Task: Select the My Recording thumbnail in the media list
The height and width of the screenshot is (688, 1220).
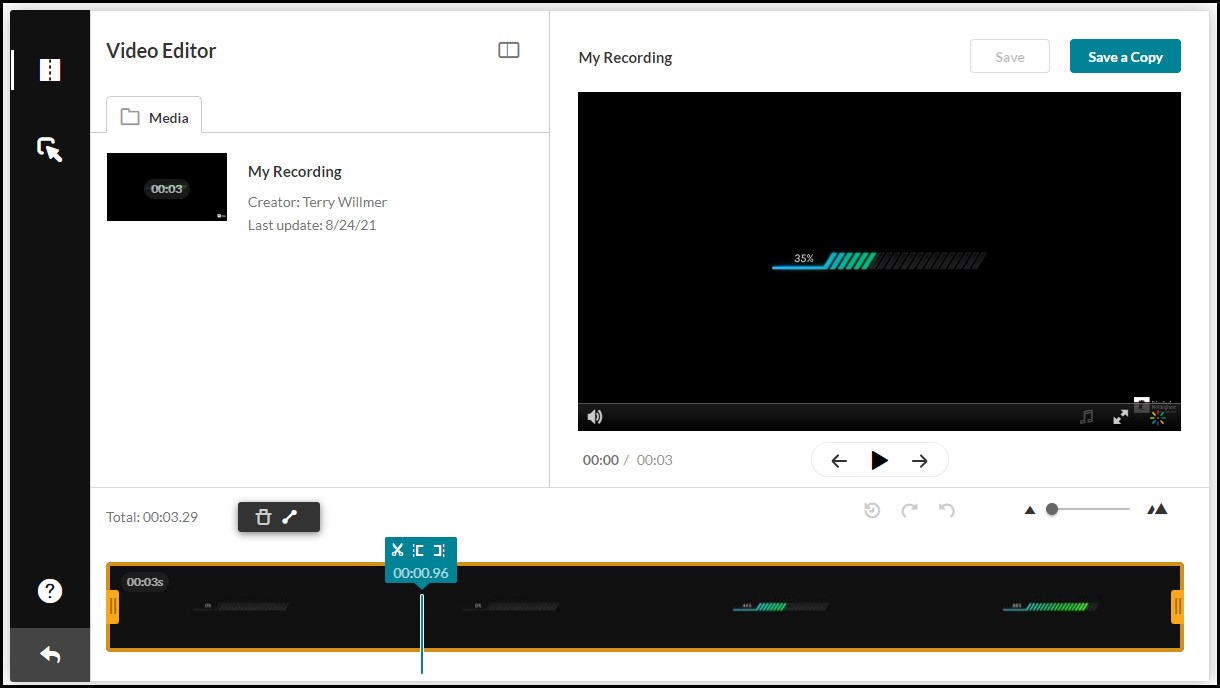Action: (166, 187)
